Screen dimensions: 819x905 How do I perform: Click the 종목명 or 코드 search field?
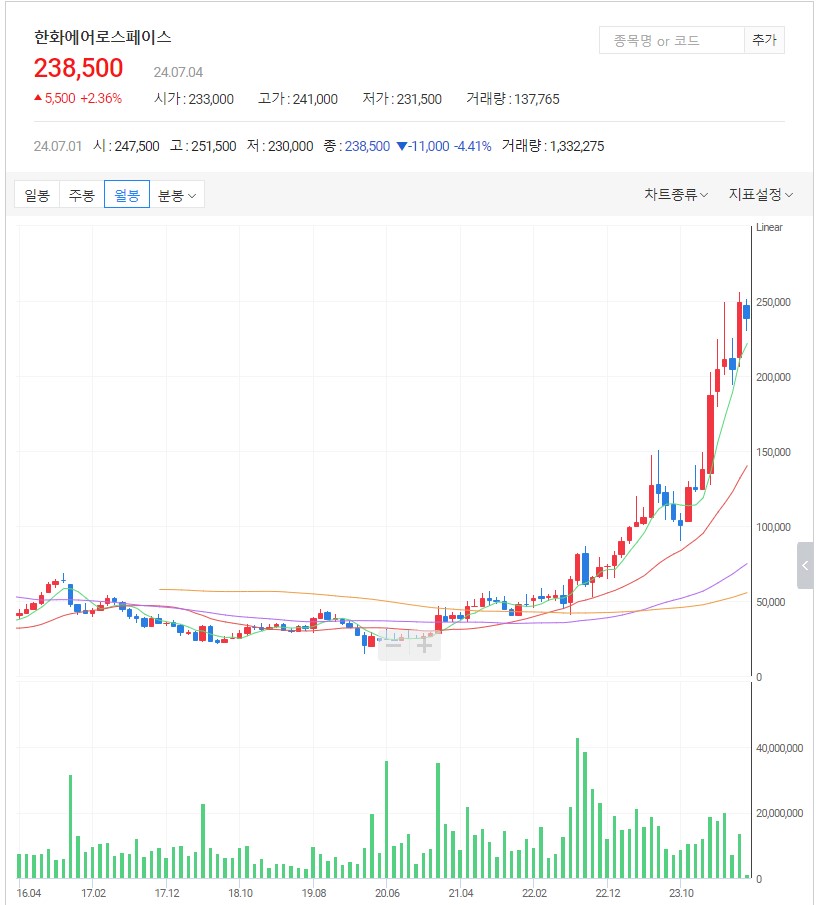pyautogui.click(x=671, y=41)
